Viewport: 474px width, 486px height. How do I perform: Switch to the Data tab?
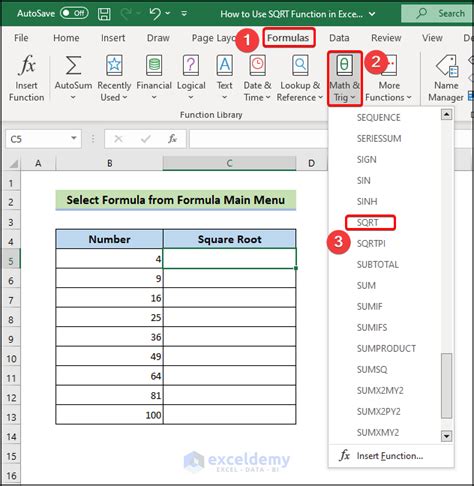(339, 38)
